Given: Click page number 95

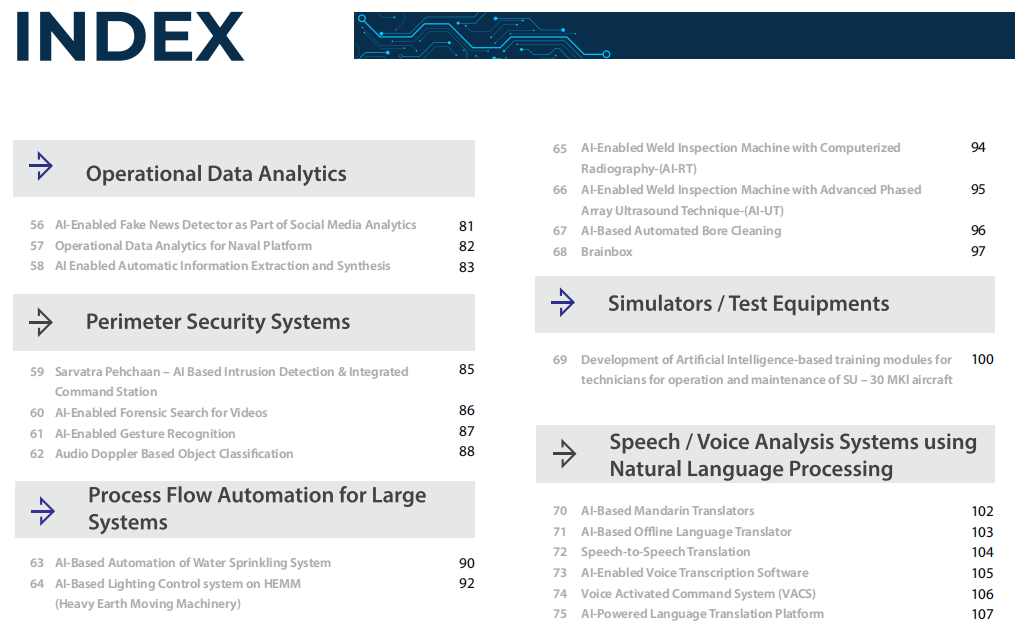Looking at the screenshot, I should (978, 189).
